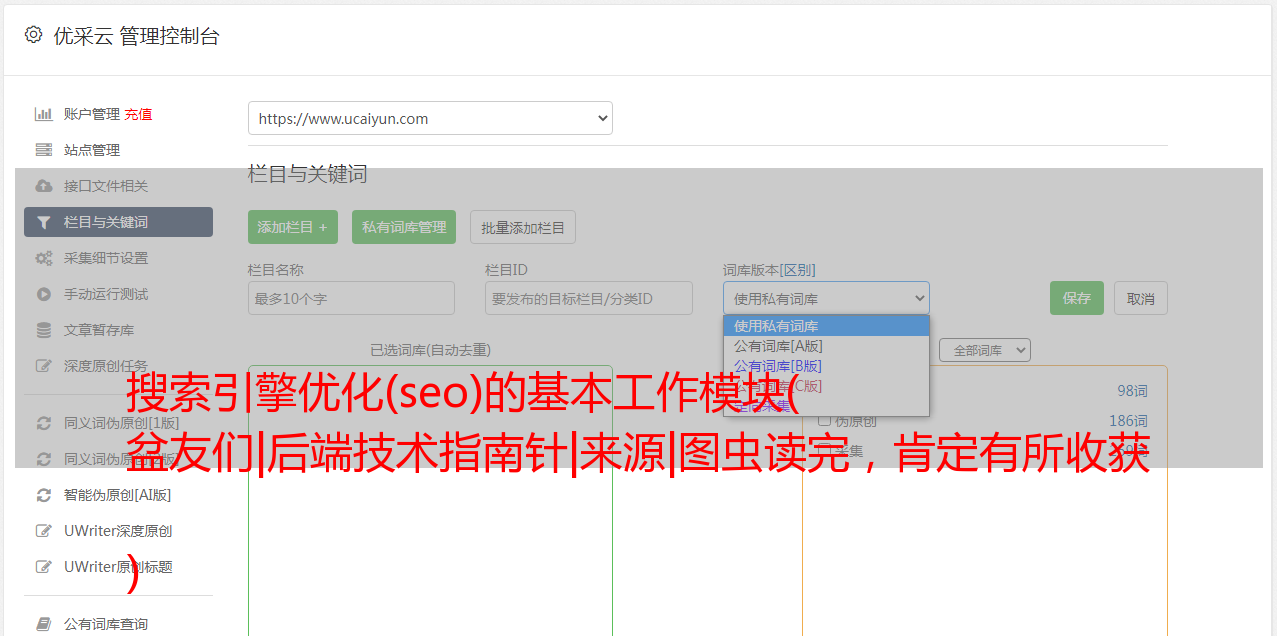This screenshot has width=1277, height=636.
Task: Click the bar chart icon for 账户管理
Action: point(44,114)
